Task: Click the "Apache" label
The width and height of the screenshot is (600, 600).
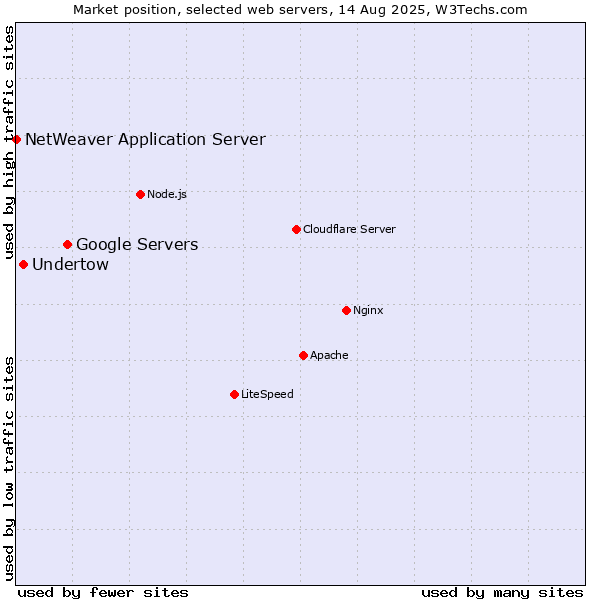Action: coord(329,355)
